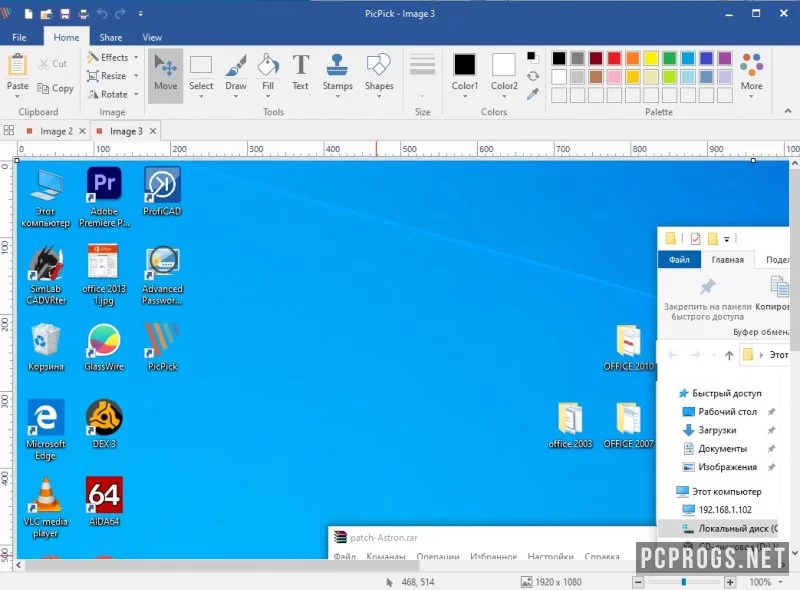Expand the Color2 dropdown arrow
The width and height of the screenshot is (800, 590).
[504, 96]
